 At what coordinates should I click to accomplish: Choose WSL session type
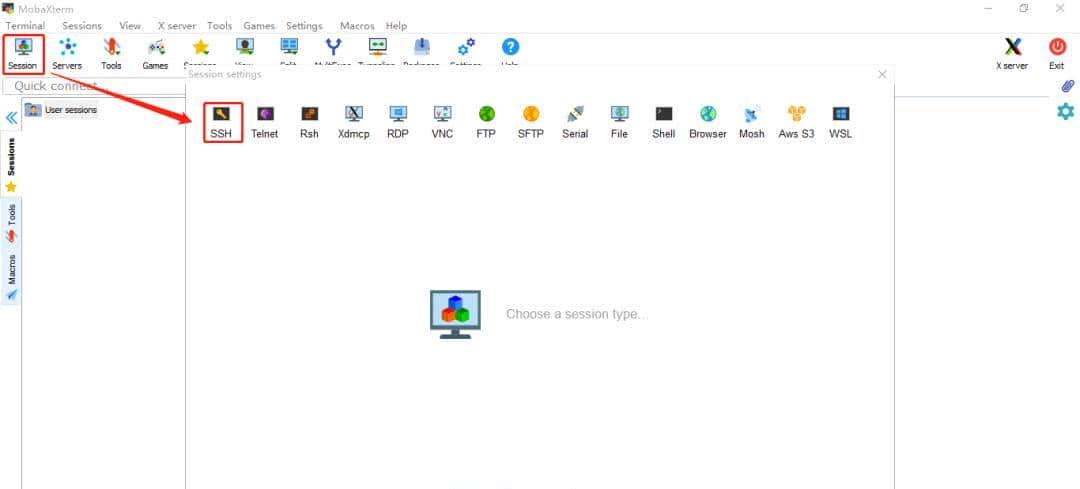tap(840, 123)
